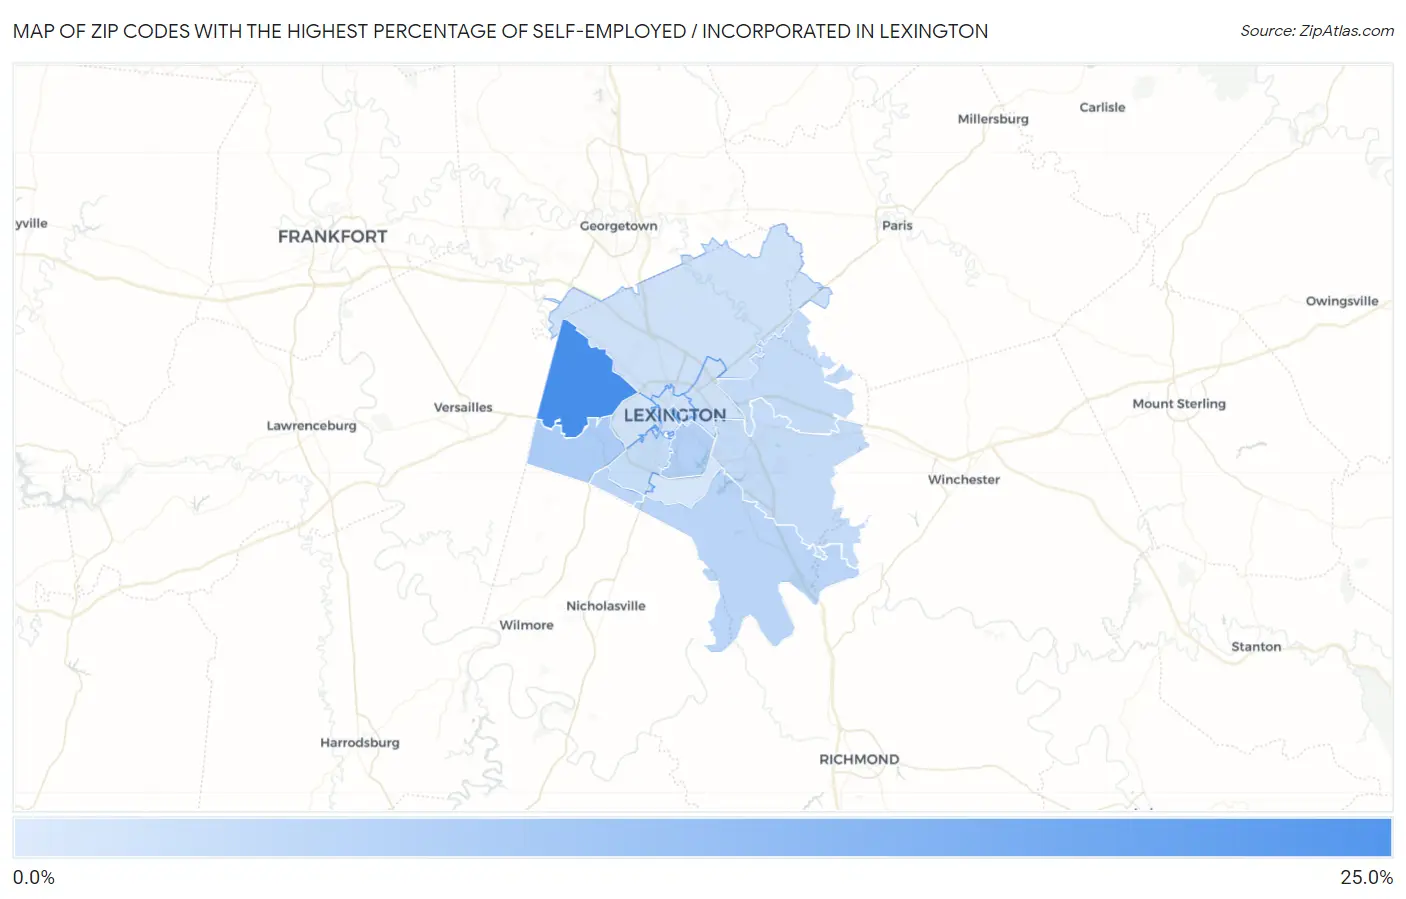
Task: Click the Lawrenceburg town label
Action: 311,426
